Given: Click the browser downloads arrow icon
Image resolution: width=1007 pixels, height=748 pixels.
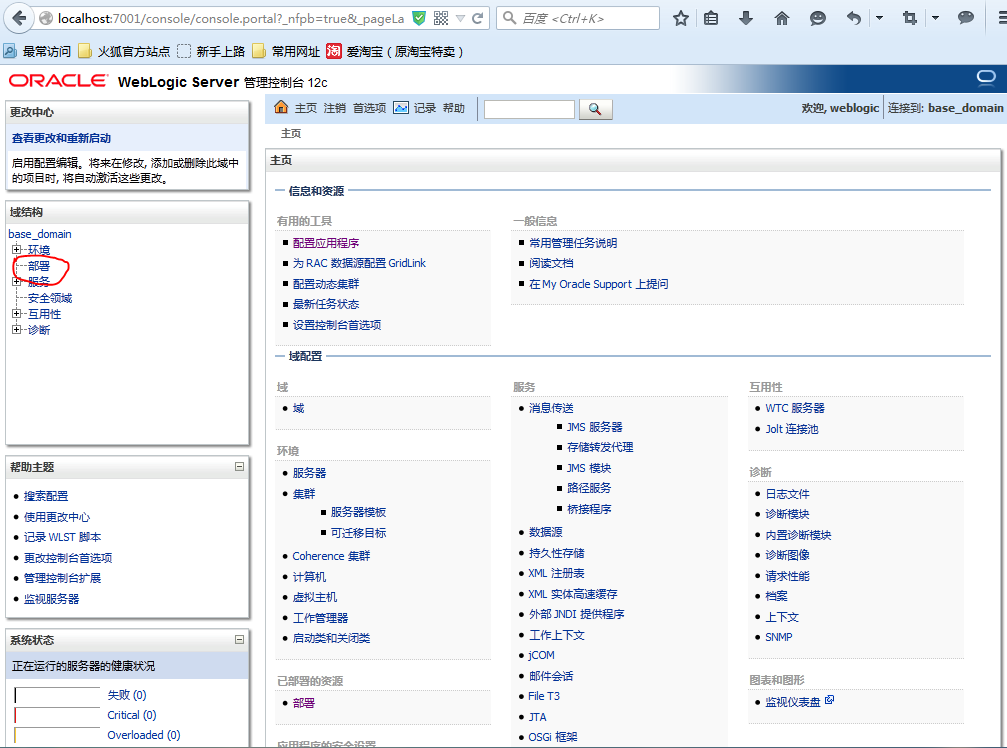Looking at the screenshot, I should pyautogui.click(x=746, y=18).
